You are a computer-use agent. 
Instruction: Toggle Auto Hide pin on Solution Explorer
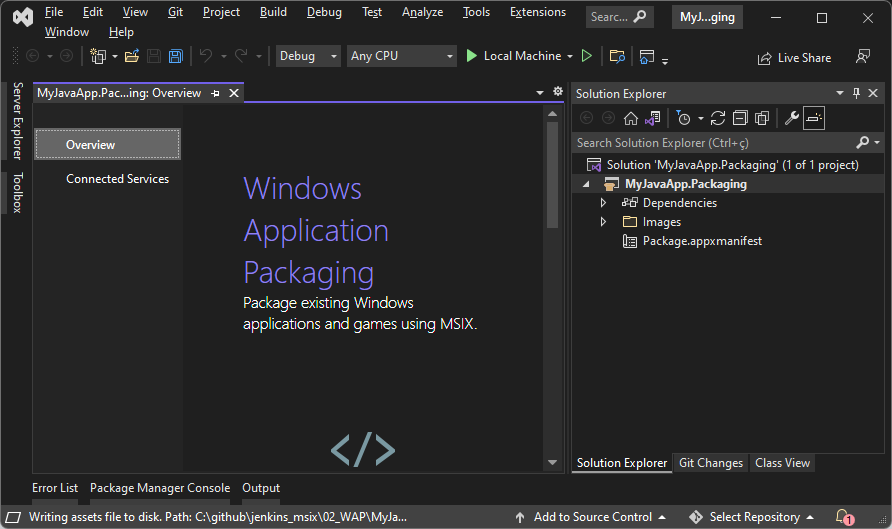point(856,93)
